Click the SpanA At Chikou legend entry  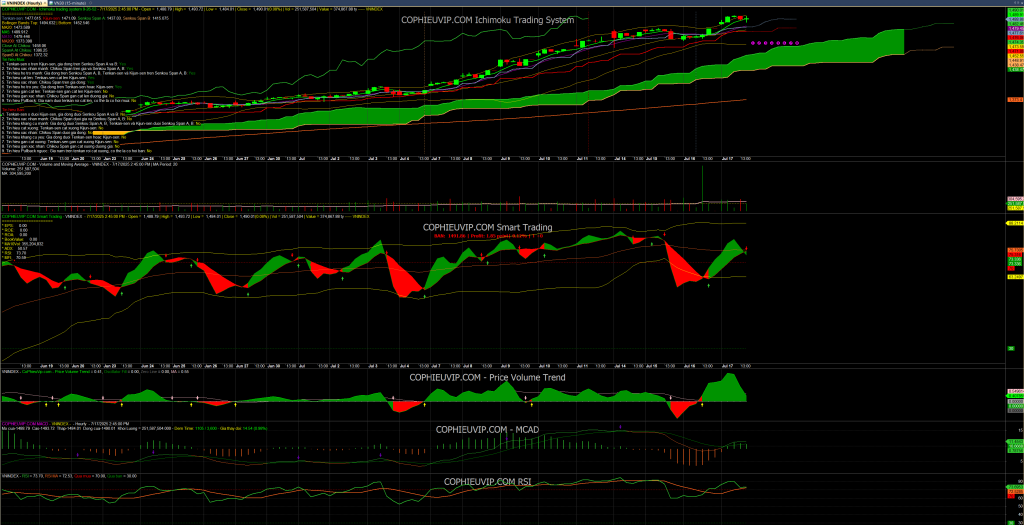tap(25, 50)
